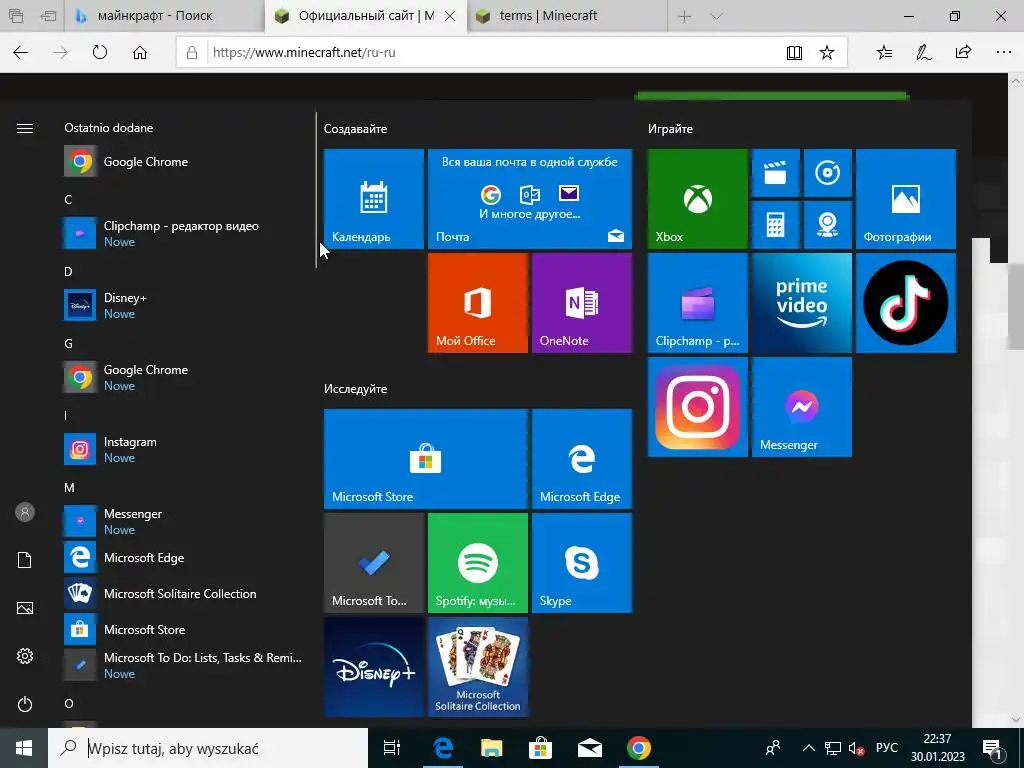Open the Spotify tile

[x=477, y=563]
